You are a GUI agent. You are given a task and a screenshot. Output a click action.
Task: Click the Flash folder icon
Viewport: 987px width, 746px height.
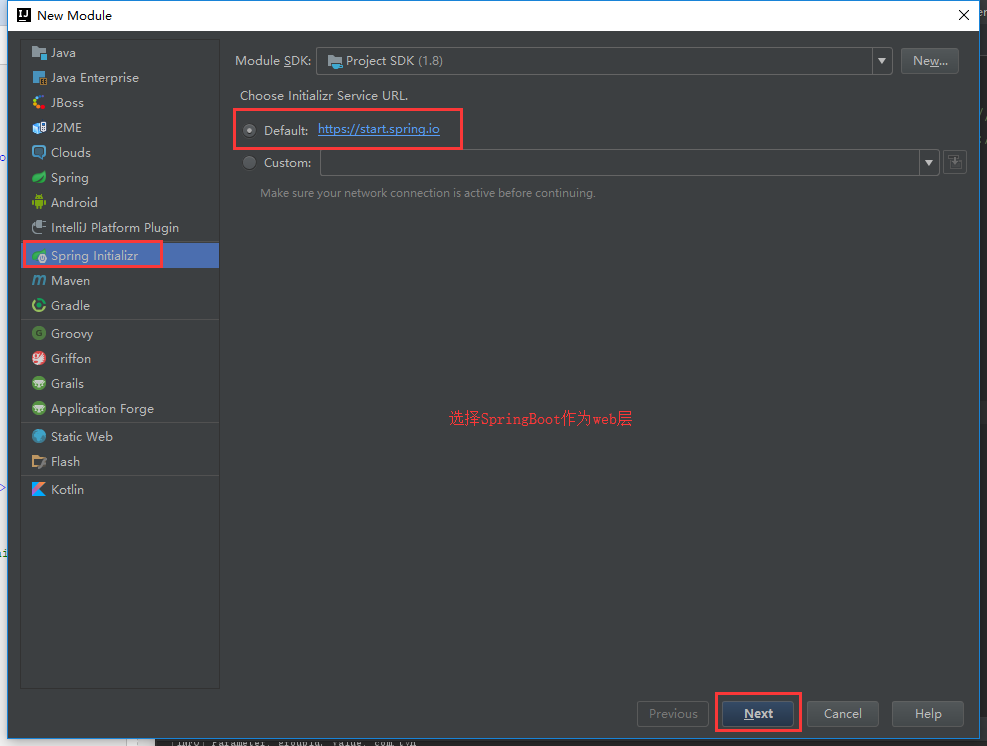(x=39, y=461)
